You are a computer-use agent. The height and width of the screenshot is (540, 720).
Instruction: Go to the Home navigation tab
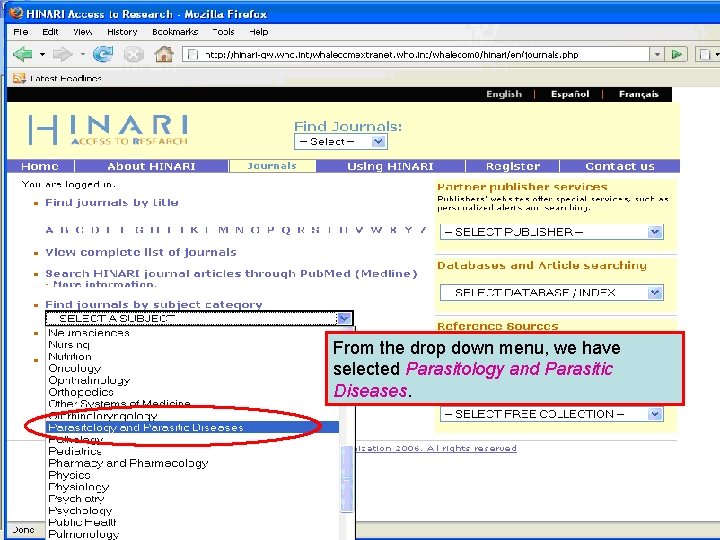[40, 166]
